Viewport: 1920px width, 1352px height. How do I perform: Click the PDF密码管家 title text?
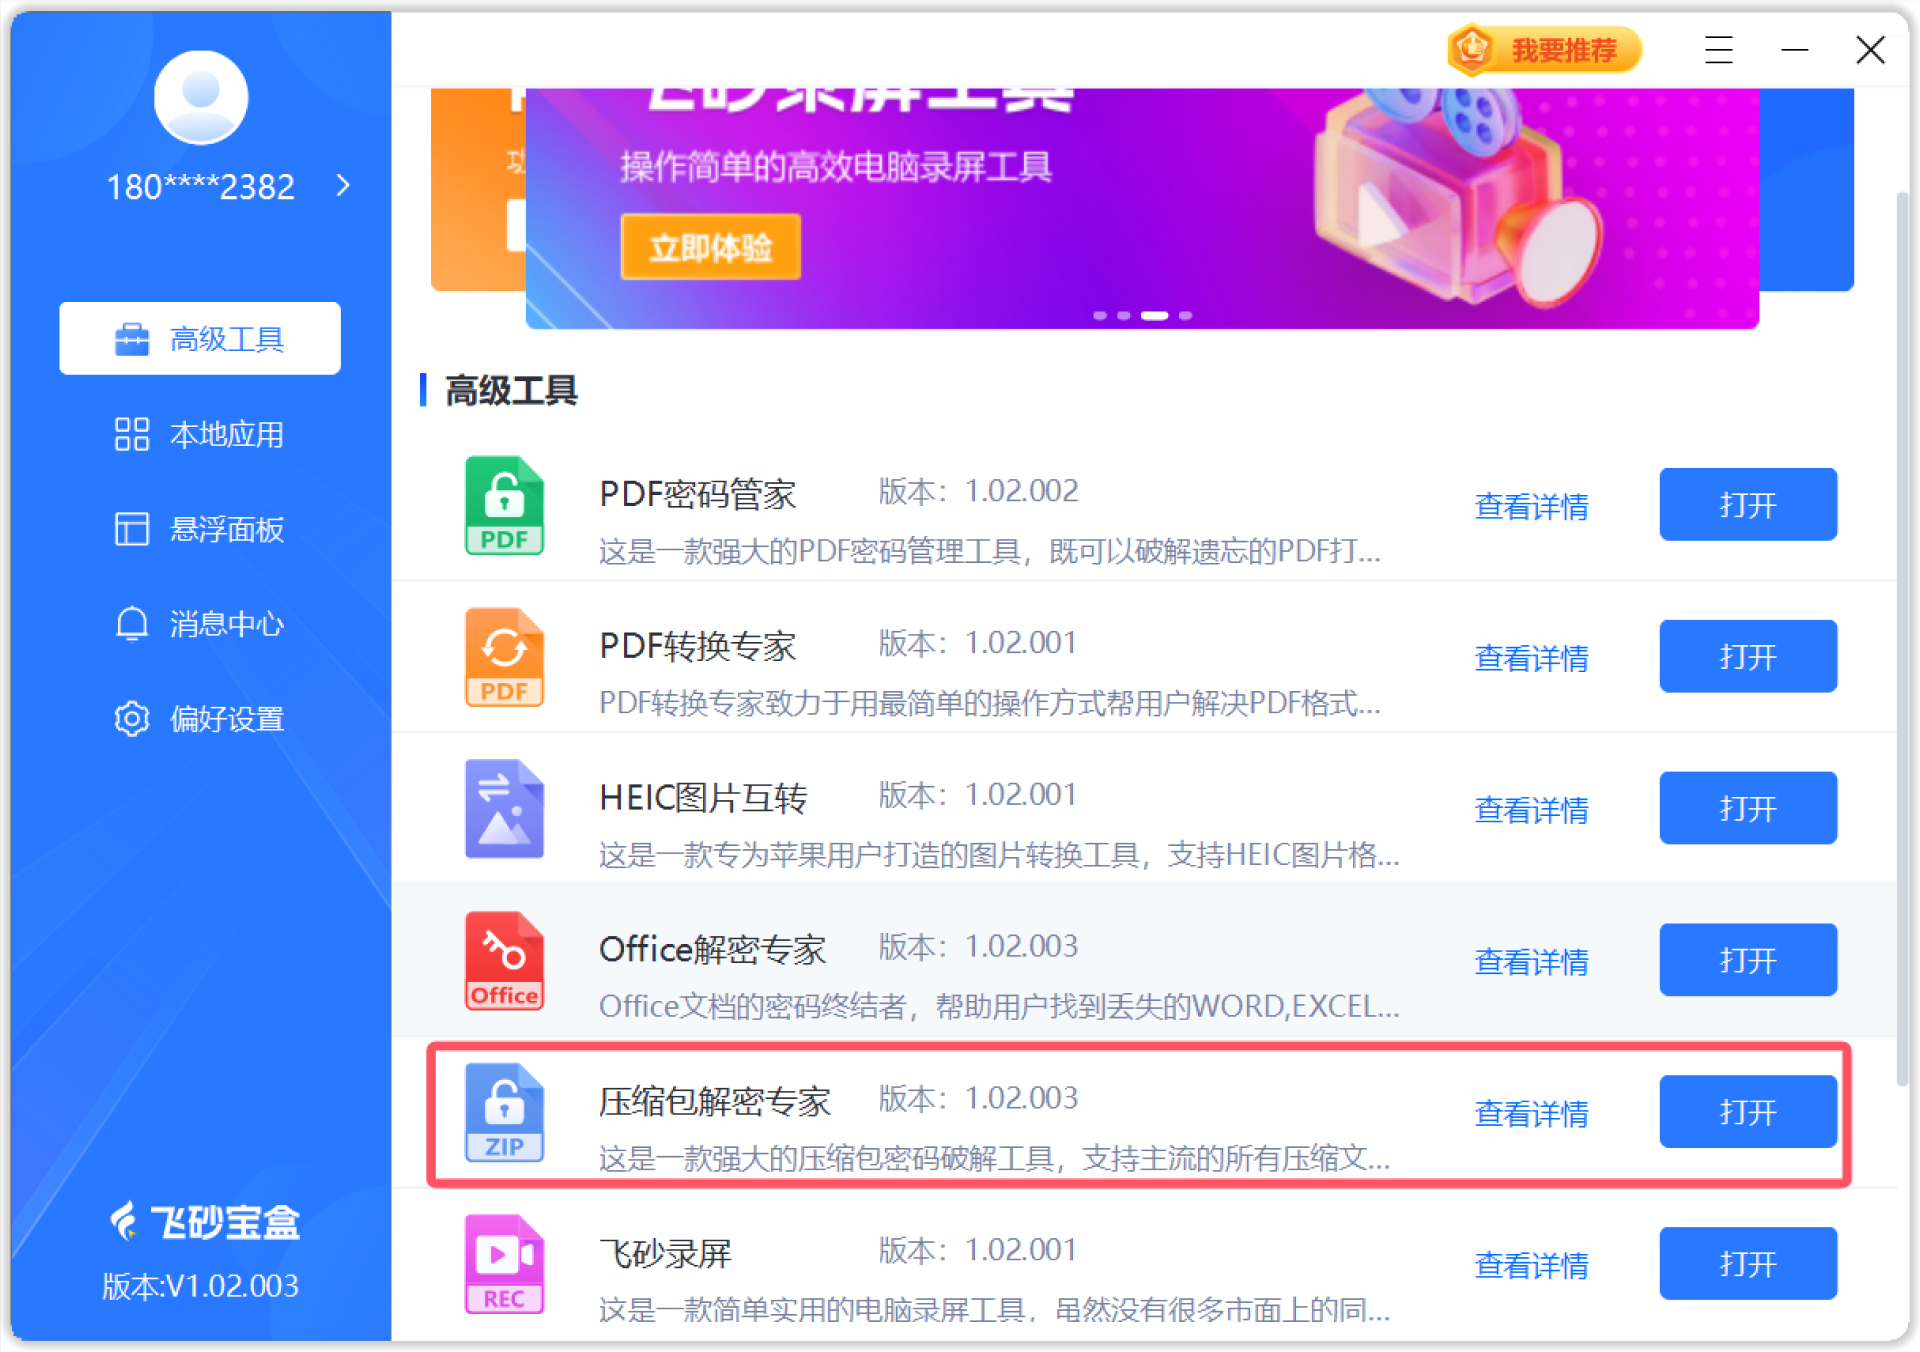[x=697, y=493]
